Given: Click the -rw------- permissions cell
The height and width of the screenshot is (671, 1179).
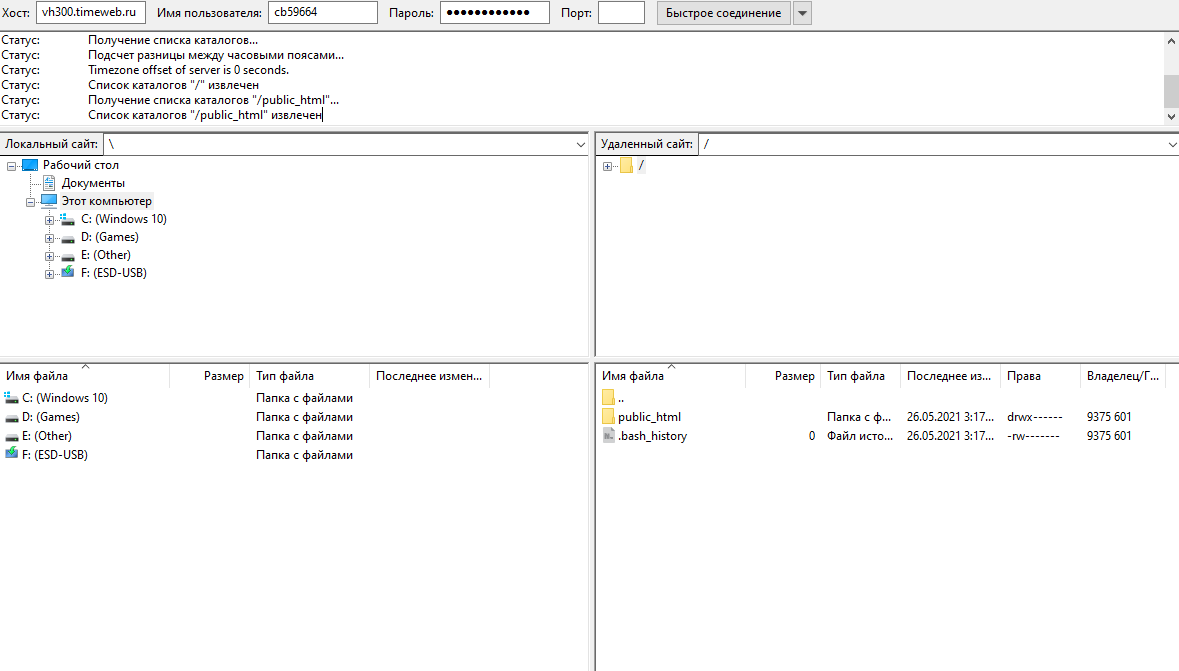Looking at the screenshot, I should pyautogui.click(x=1033, y=436).
